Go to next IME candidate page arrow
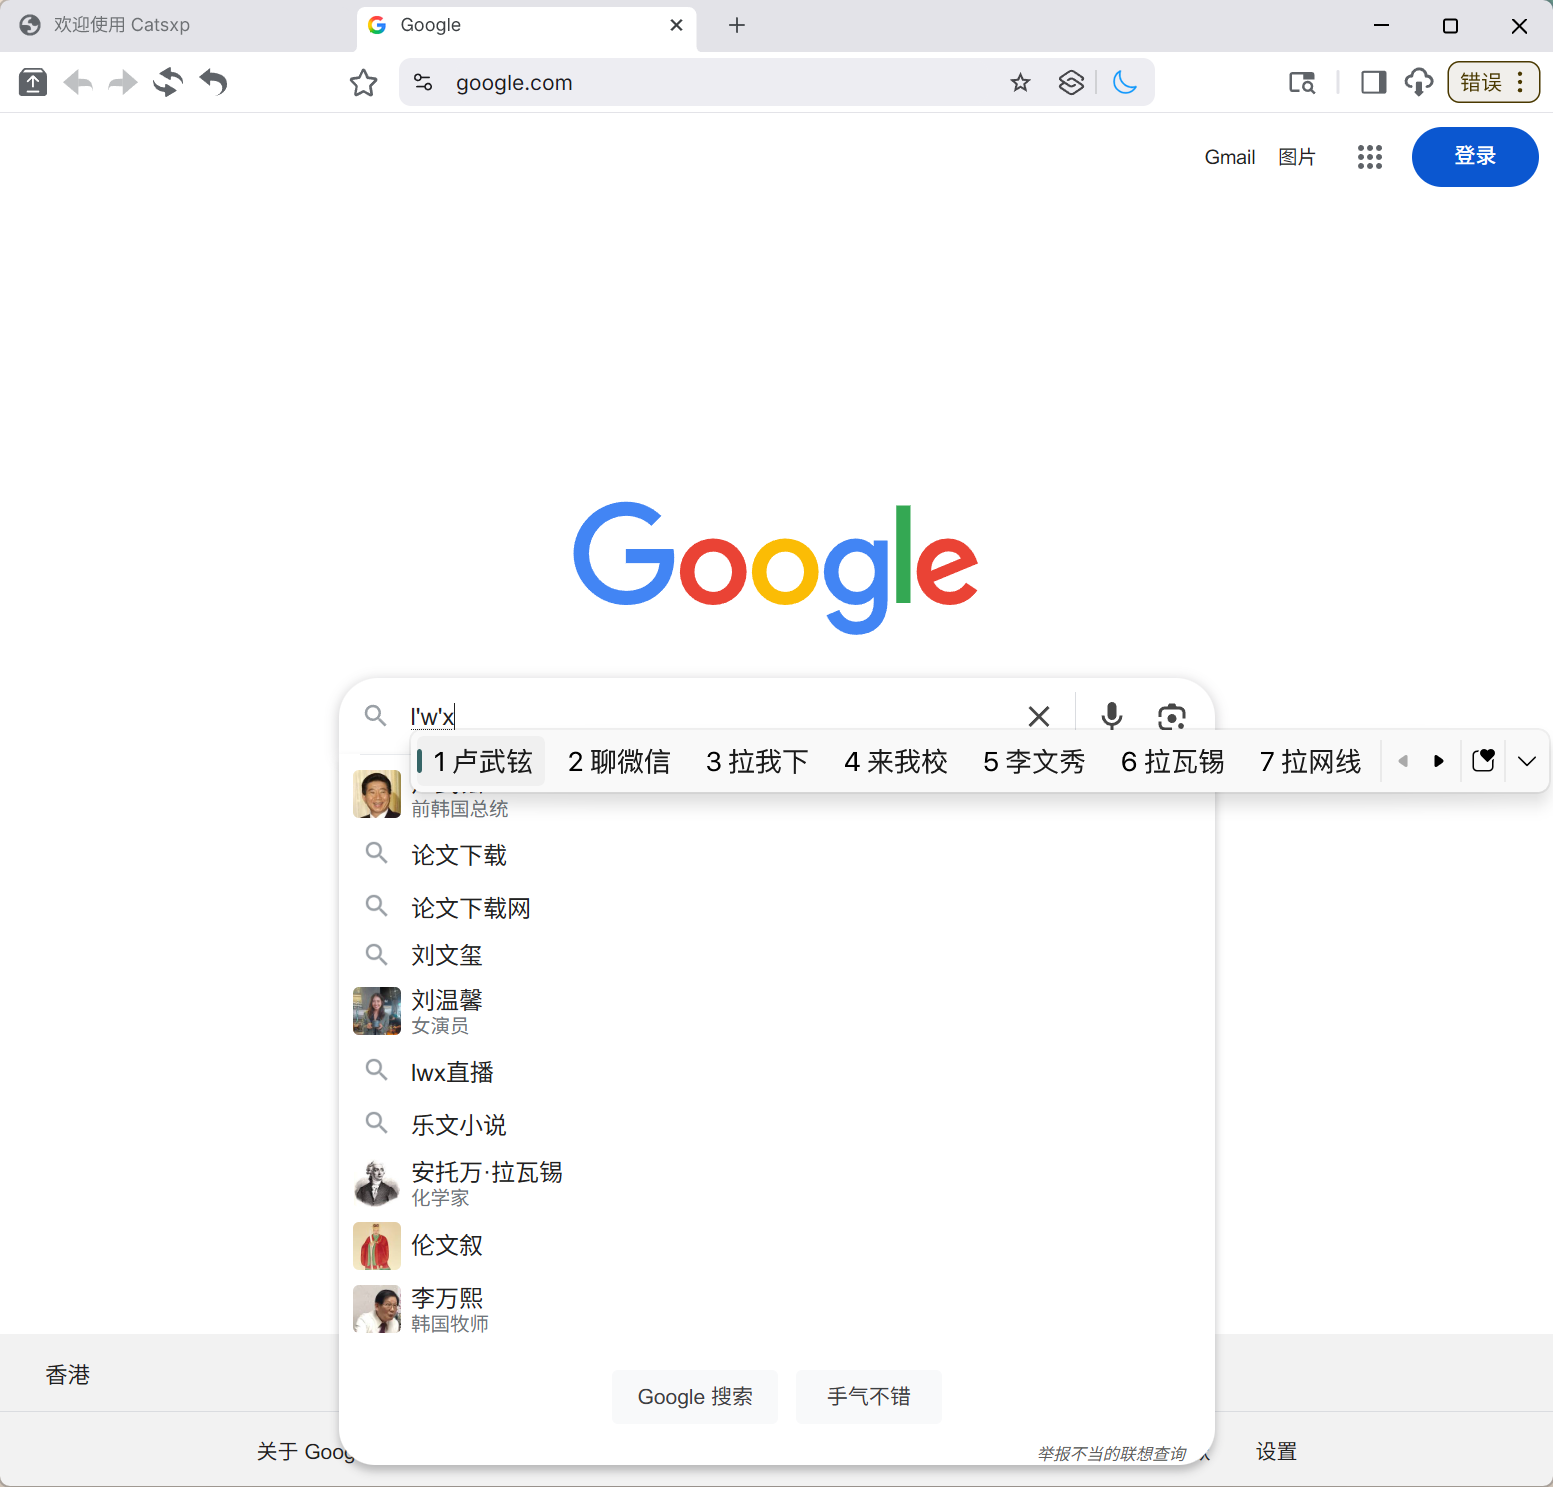The width and height of the screenshot is (1553, 1487). (1439, 761)
